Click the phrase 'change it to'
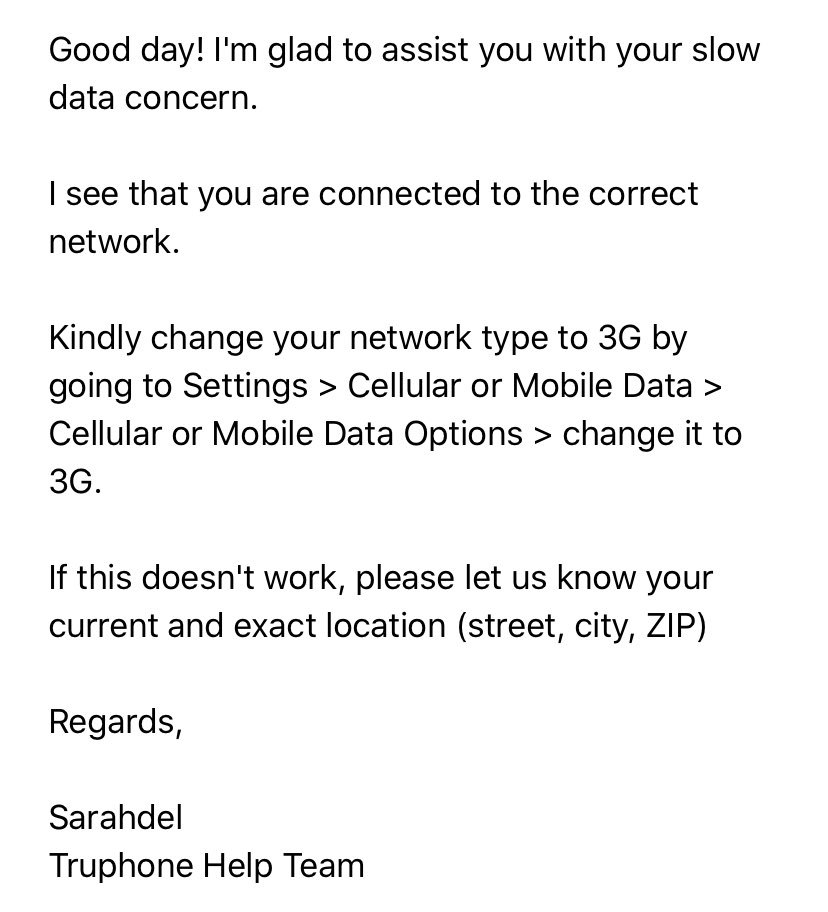The image size is (828, 912). 652,434
